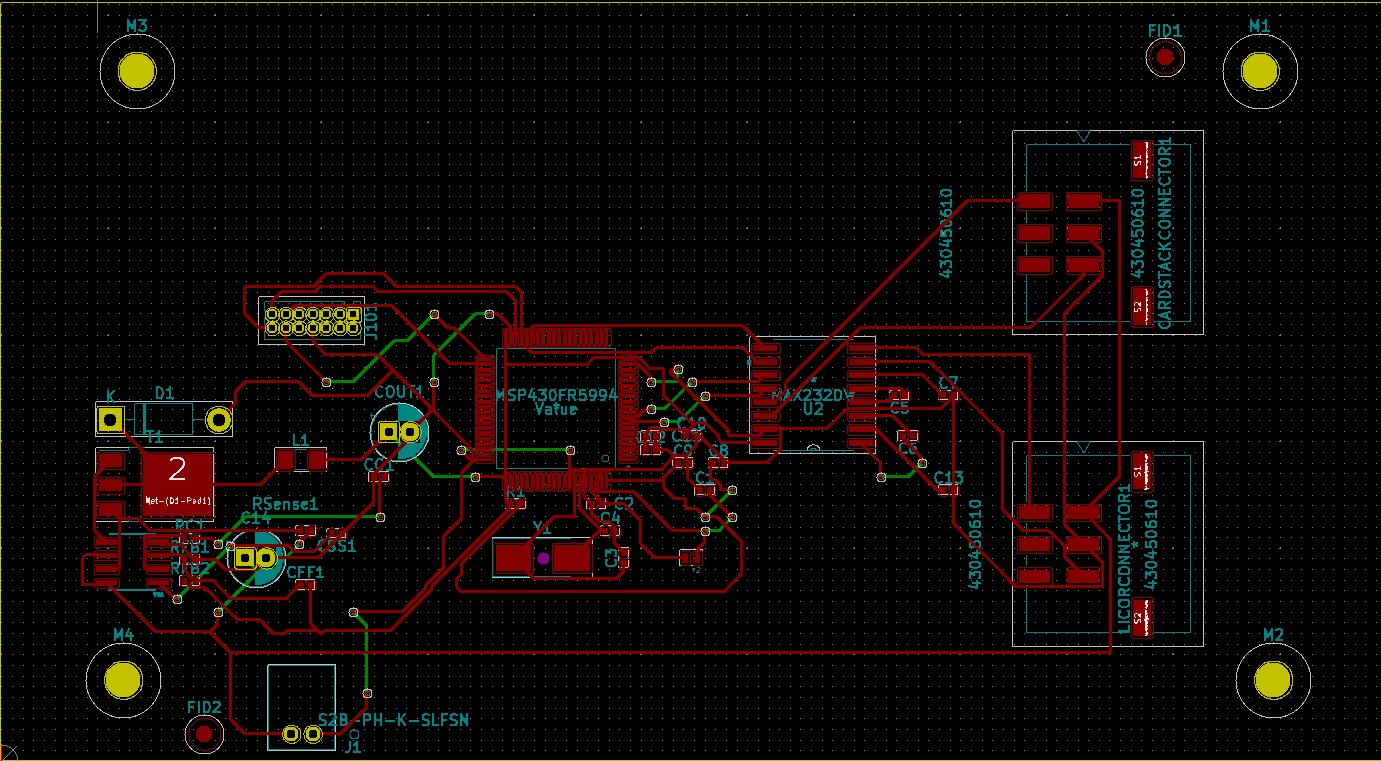Click the D1 diode cathode pad K

click(110, 420)
